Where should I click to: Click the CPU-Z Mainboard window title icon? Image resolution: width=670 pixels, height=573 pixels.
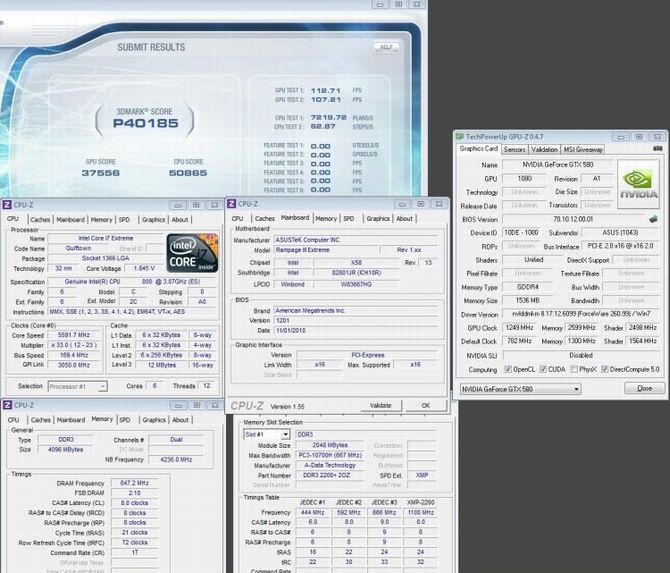(x=232, y=204)
